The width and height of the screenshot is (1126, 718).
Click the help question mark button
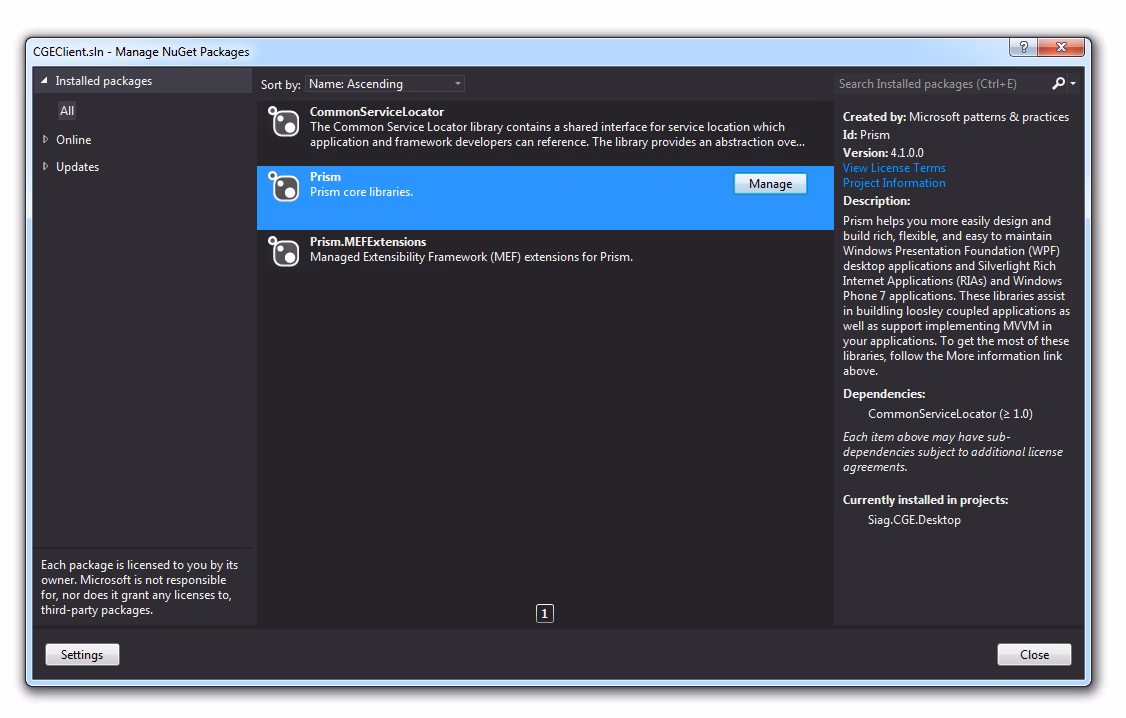coord(1023,48)
